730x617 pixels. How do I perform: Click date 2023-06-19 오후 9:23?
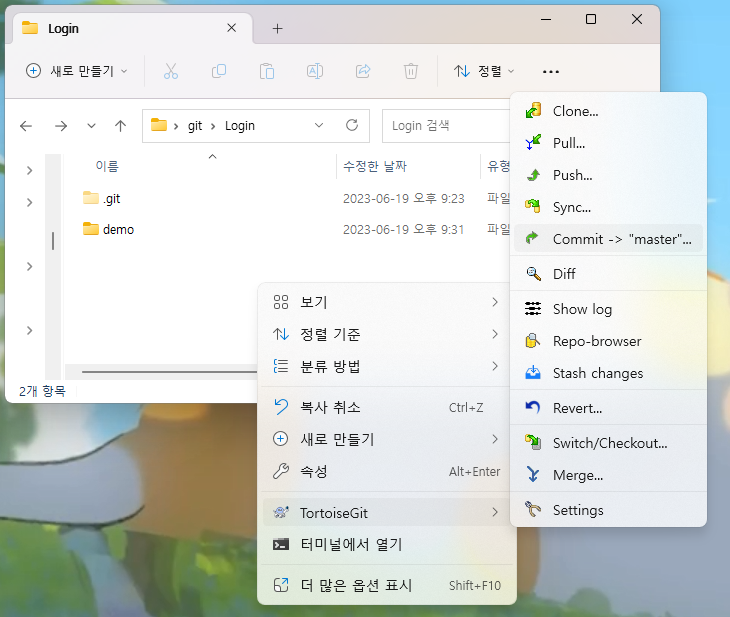[x=404, y=198]
